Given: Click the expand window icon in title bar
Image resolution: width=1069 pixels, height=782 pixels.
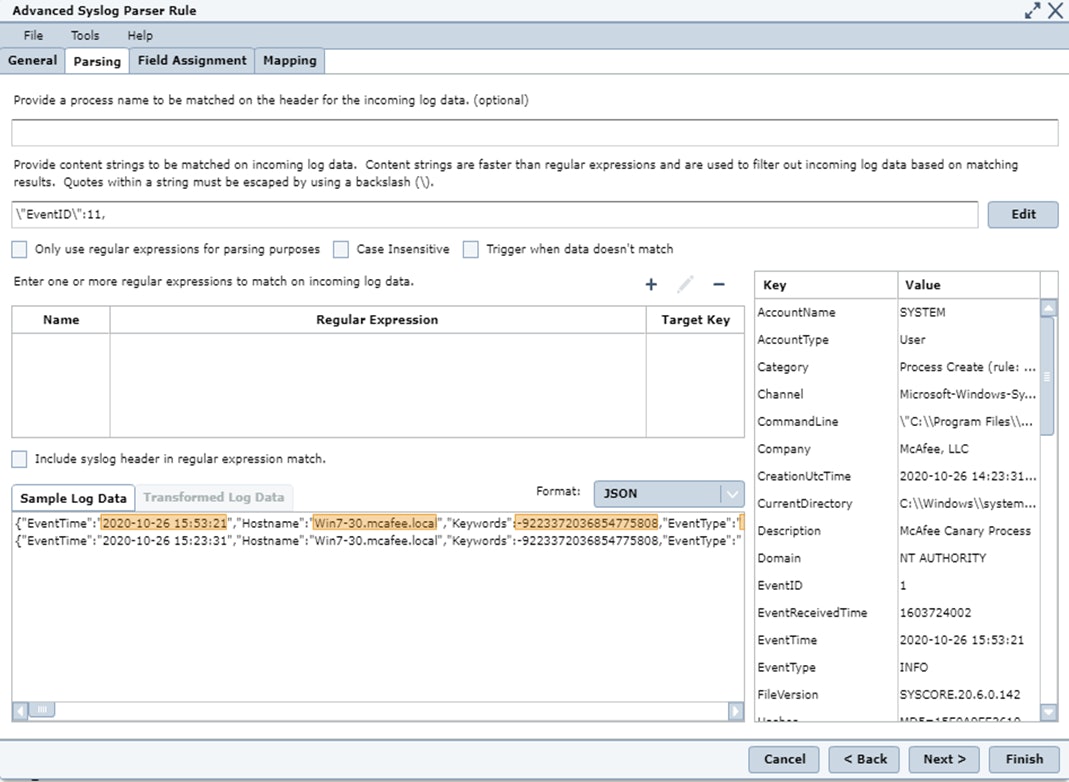Looking at the screenshot, I should pyautogui.click(x=1033, y=11).
